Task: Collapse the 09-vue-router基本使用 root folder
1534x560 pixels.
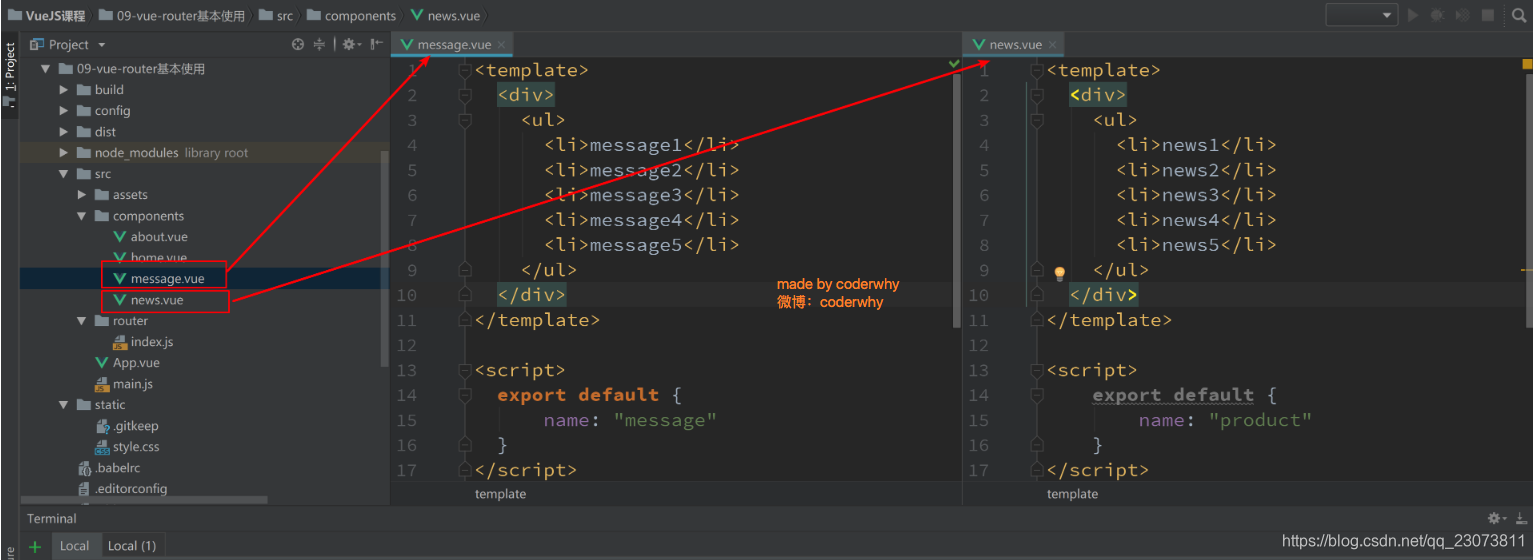Action: (x=45, y=69)
